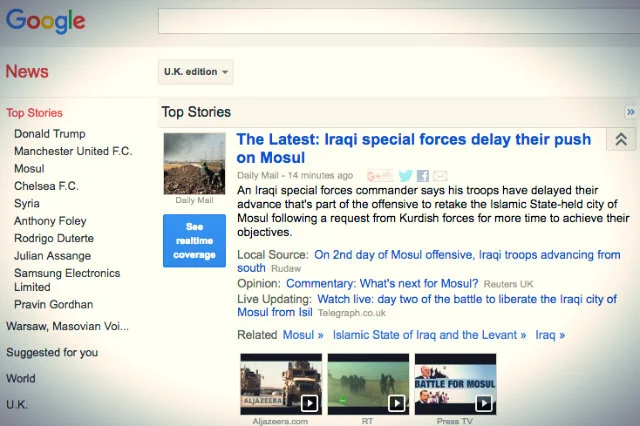Open related topic Iraq »
The image size is (640, 426).
pyautogui.click(x=550, y=335)
